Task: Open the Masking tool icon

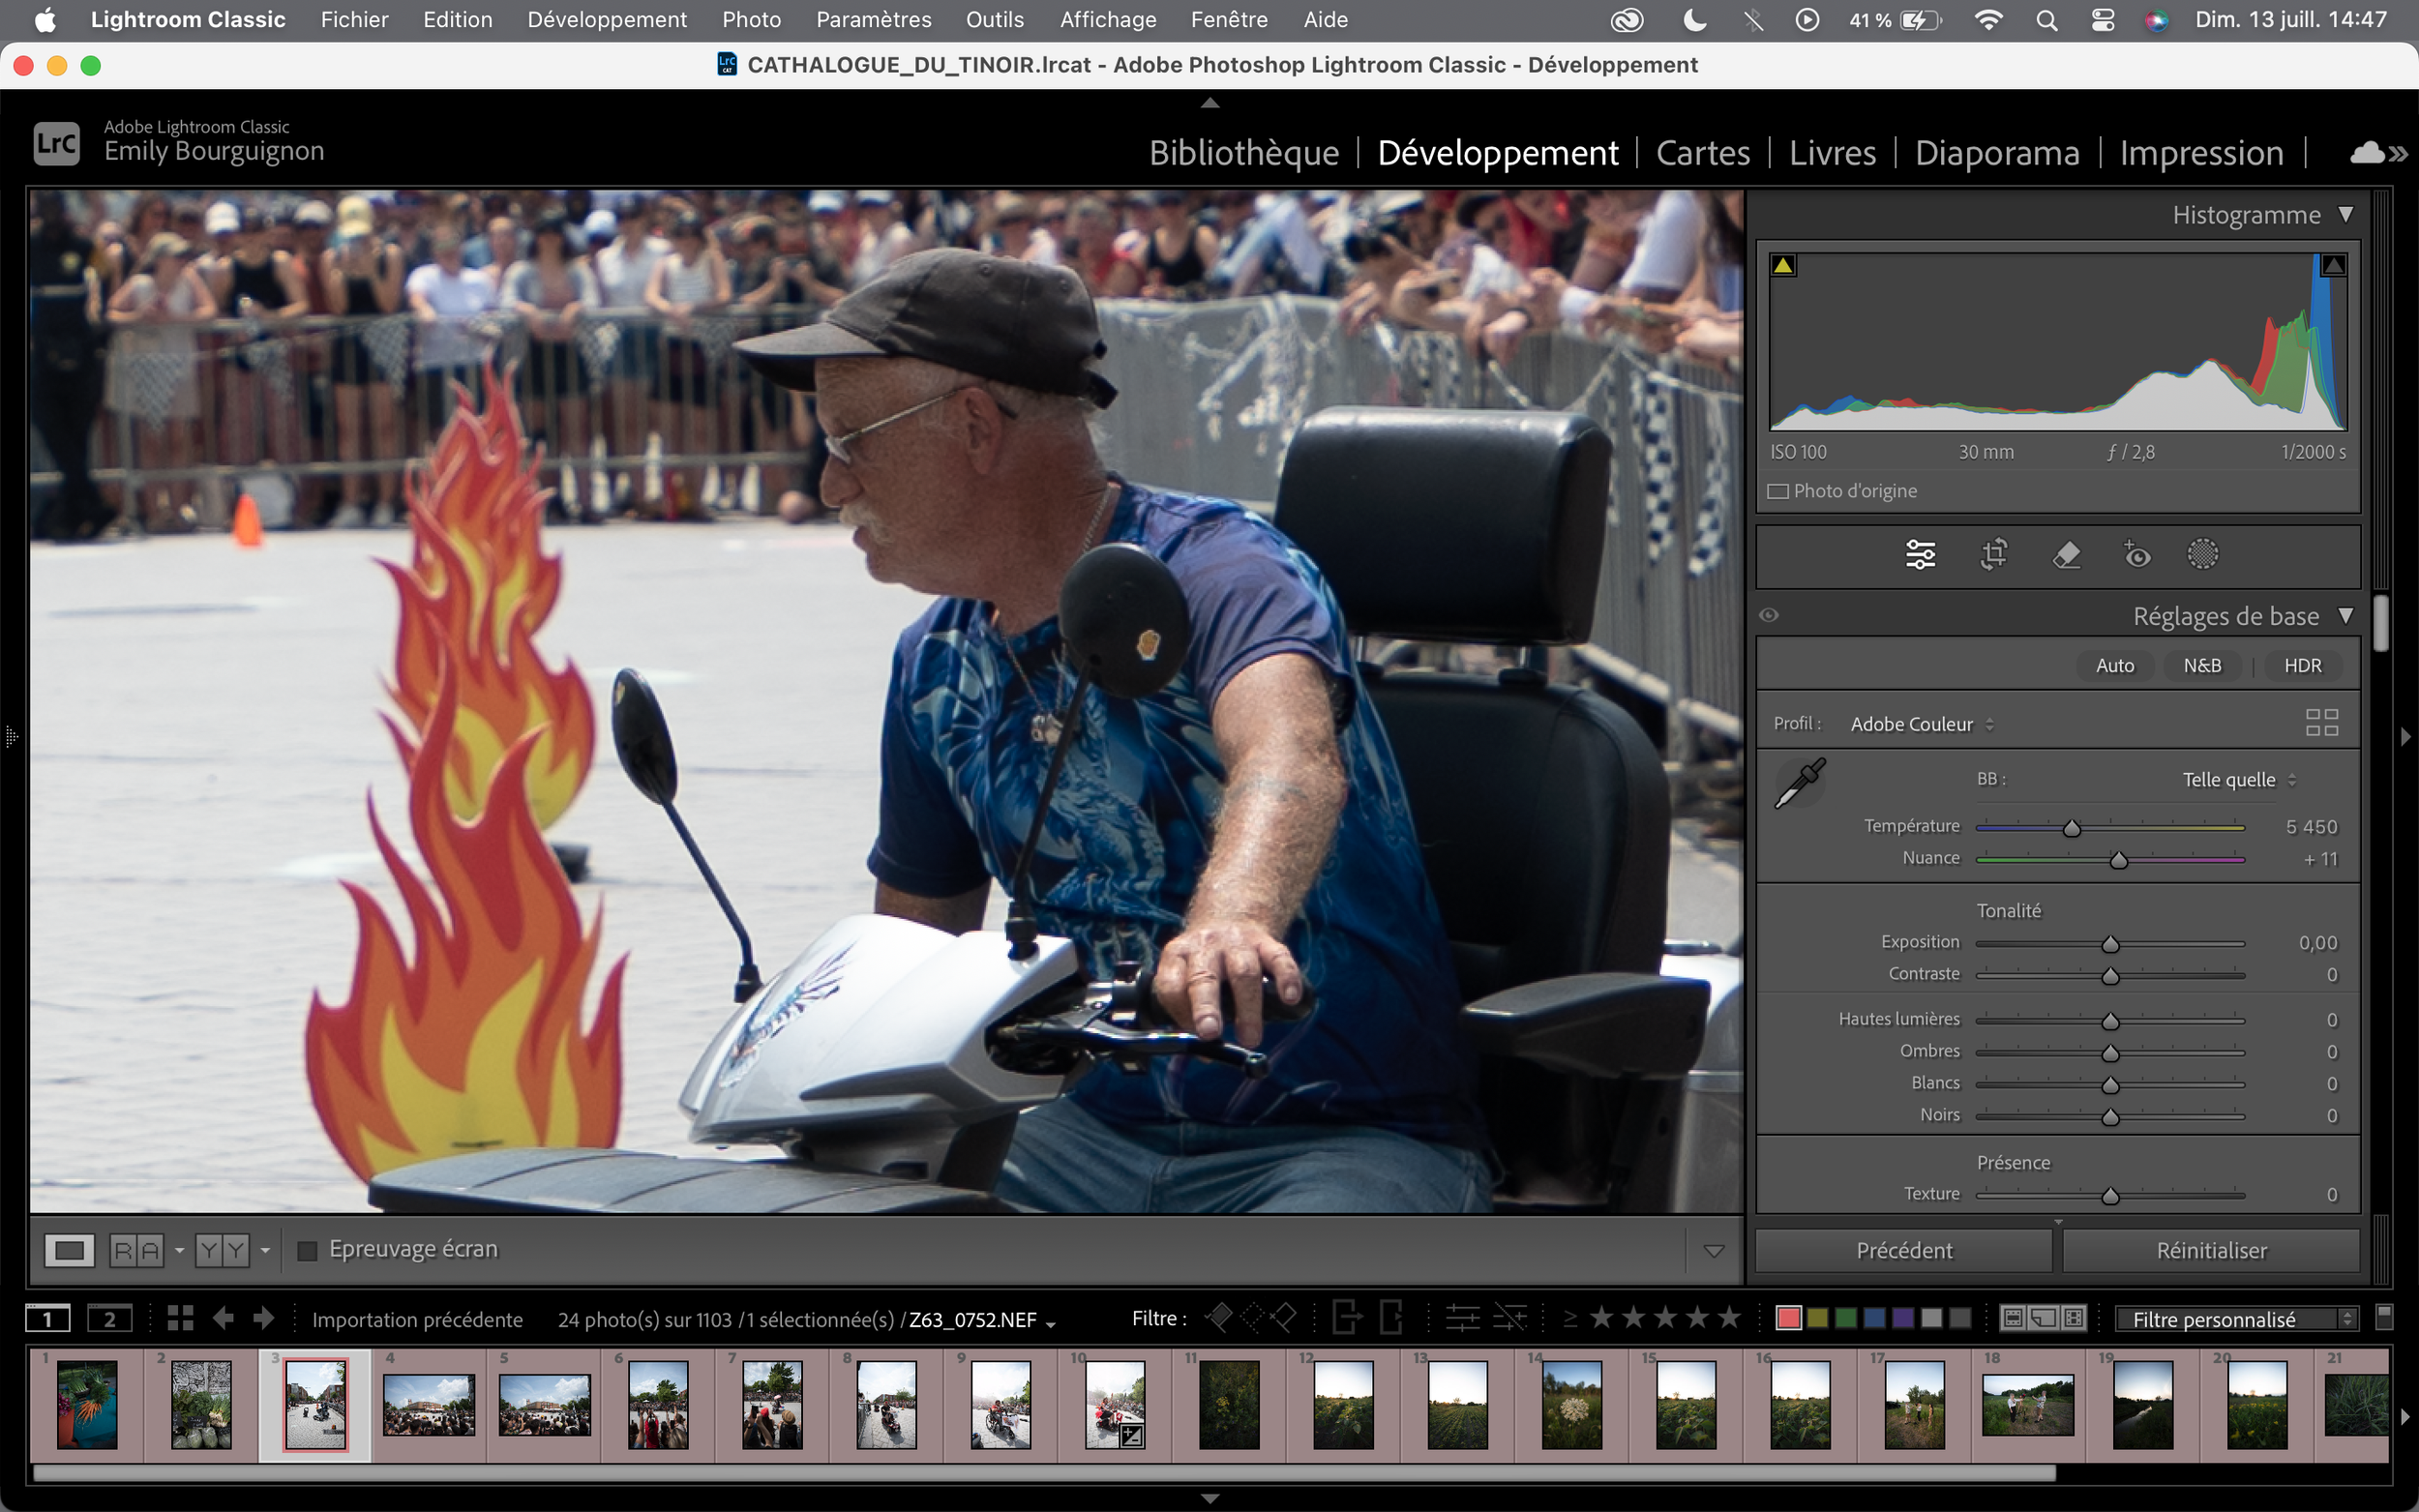Action: 2202,554
